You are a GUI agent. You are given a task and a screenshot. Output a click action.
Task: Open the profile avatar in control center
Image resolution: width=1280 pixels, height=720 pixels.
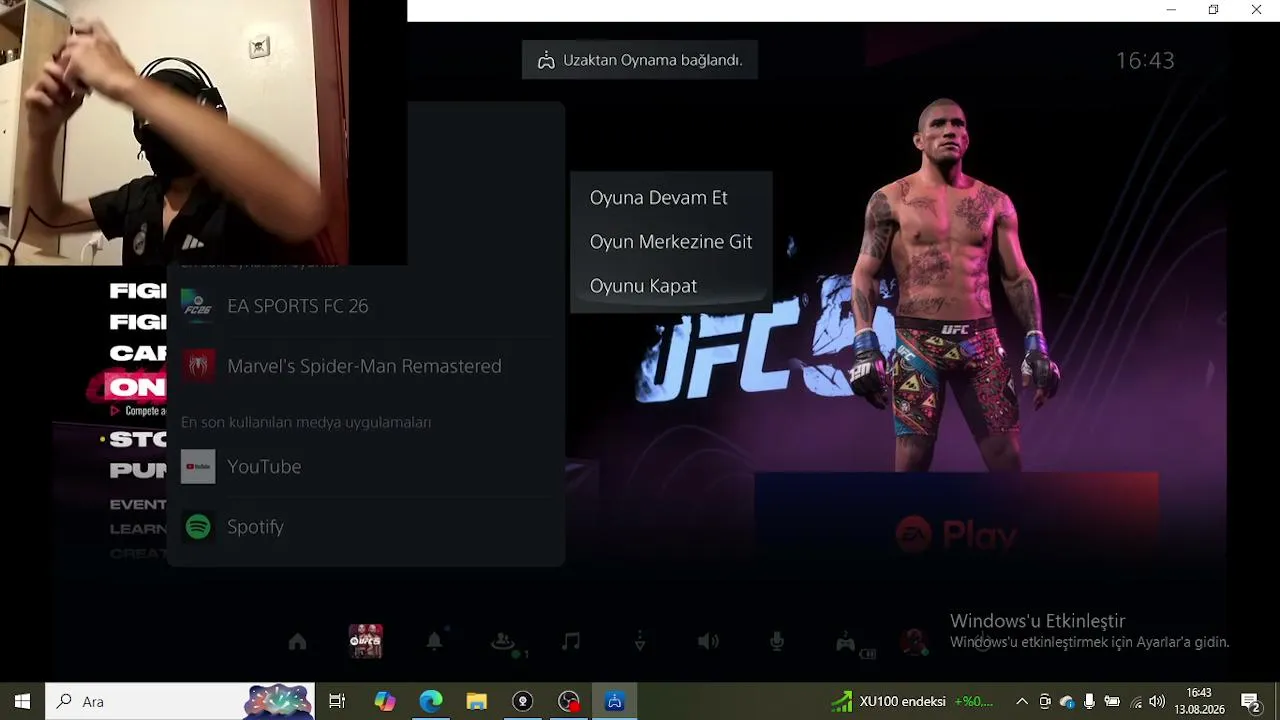pyautogui.click(x=914, y=642)
